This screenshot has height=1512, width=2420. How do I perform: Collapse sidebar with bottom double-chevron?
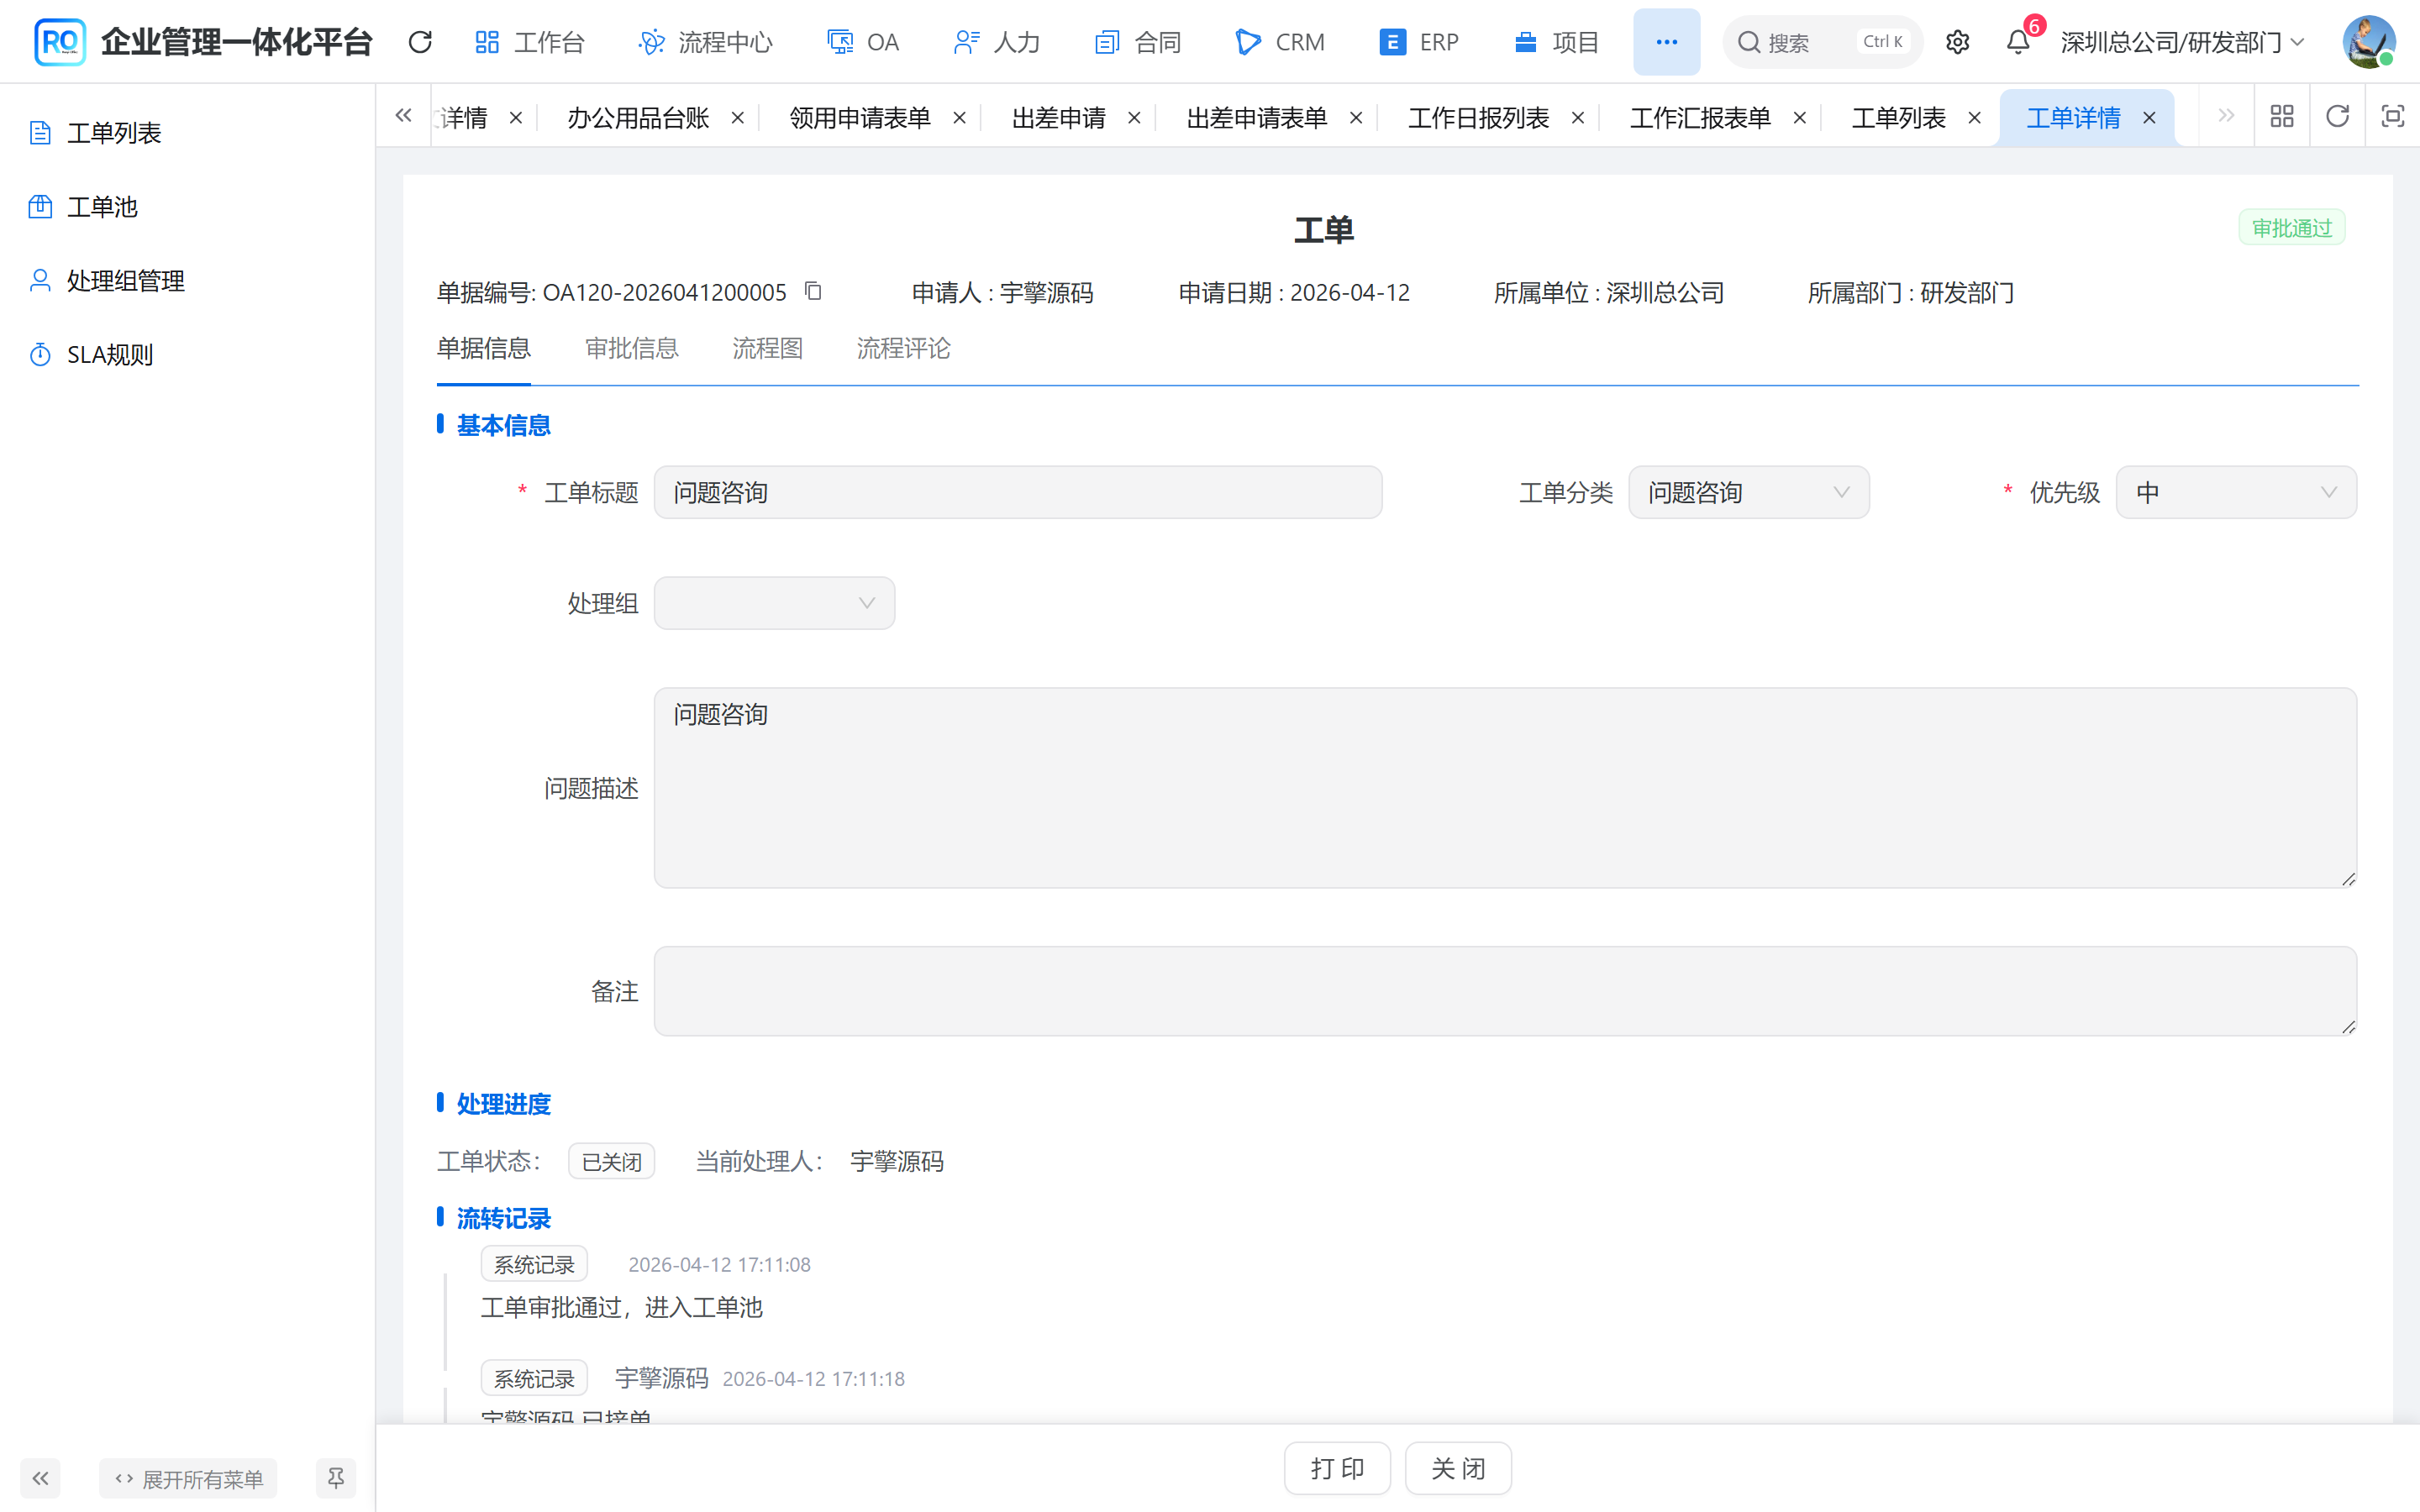(x=40, y=1478)
